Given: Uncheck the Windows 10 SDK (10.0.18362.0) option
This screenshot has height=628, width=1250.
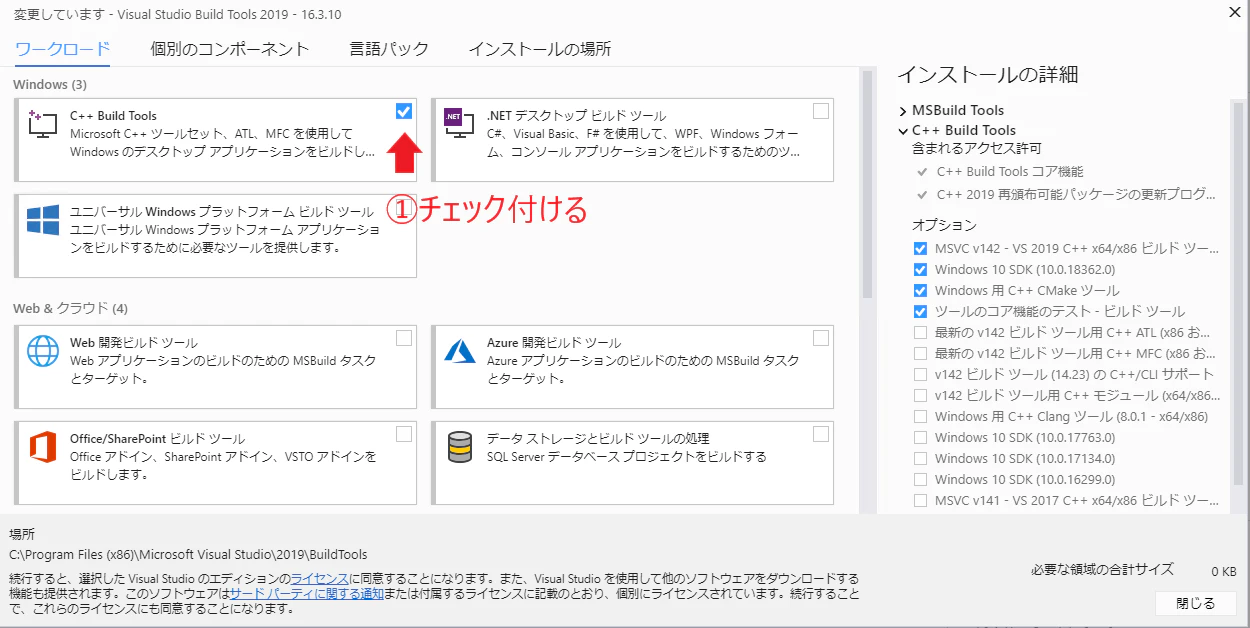Looking at the screenshot, I should click(x=920, y=269).
